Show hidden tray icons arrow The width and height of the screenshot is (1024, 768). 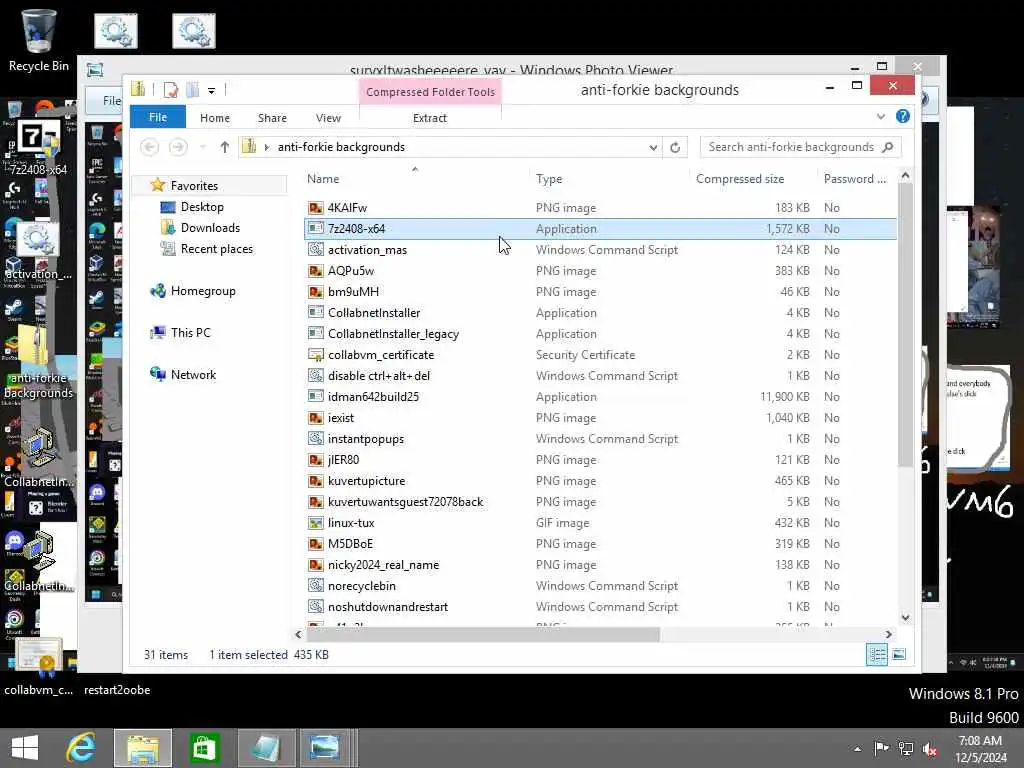[857, 749]
